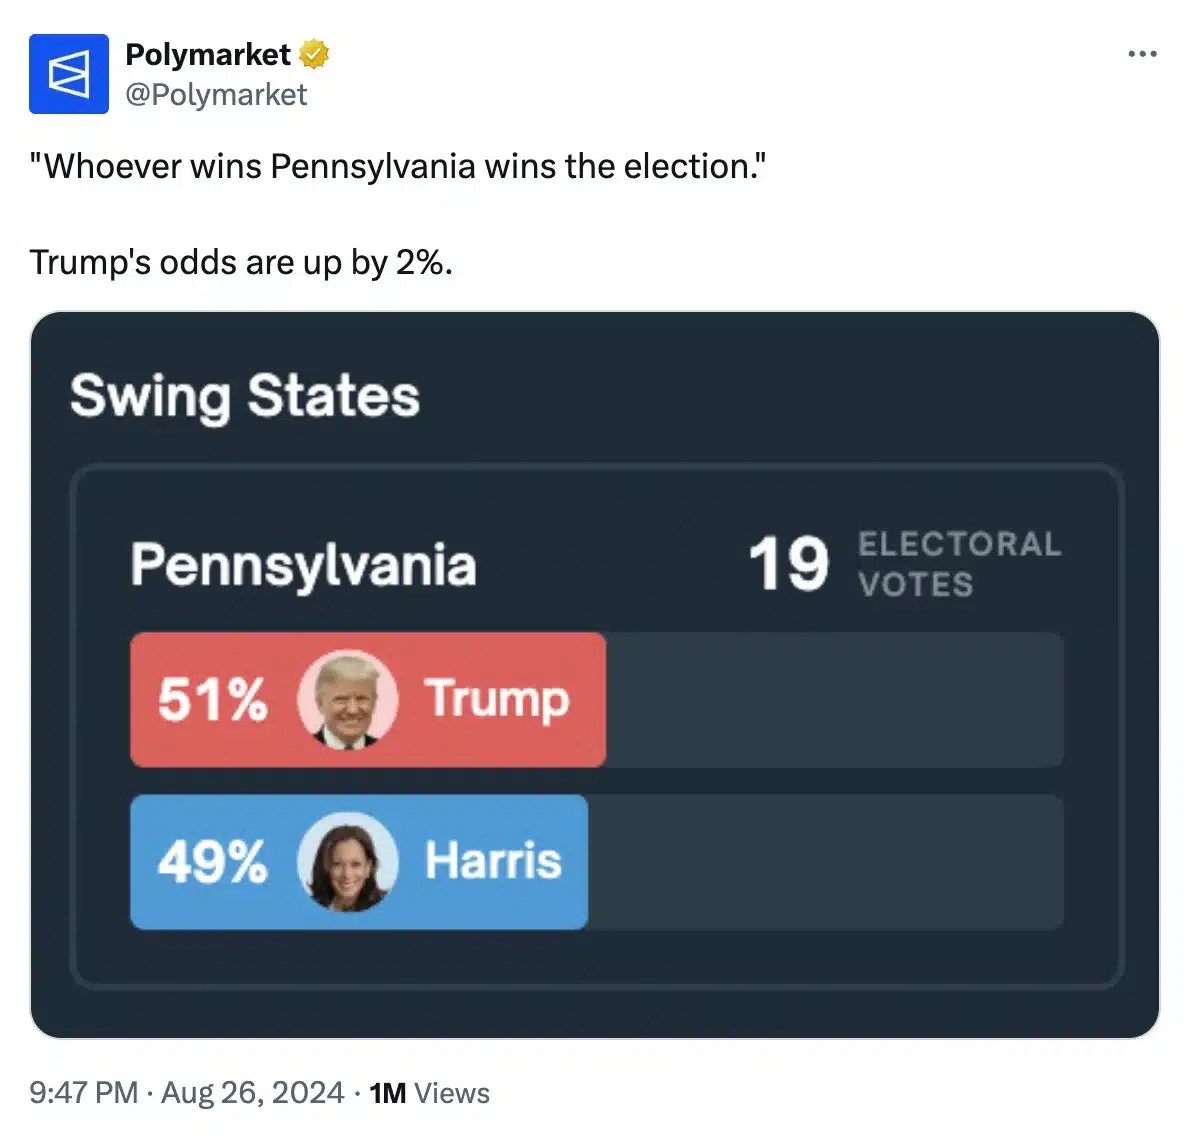The width and height of the screenshot is (1184, 1138).
Task: Click the empty dark portion of Trump's bar
Action: pos(834,700)
